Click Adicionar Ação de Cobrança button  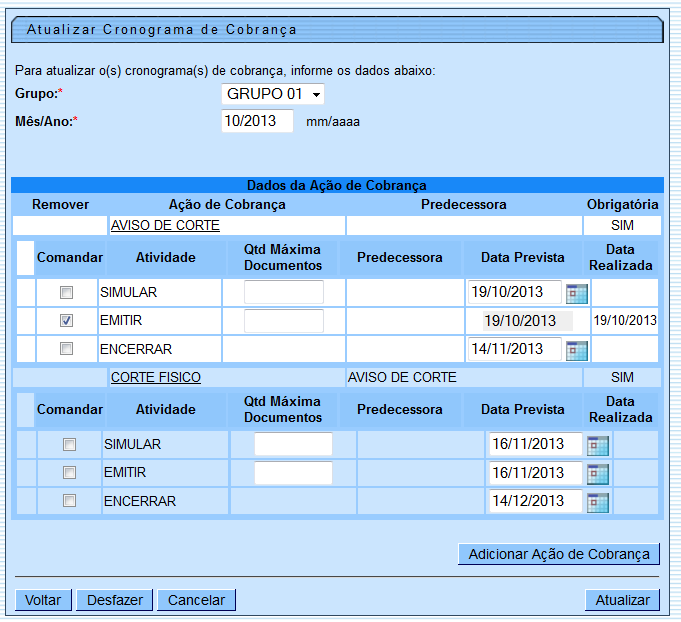coord(558,554)
